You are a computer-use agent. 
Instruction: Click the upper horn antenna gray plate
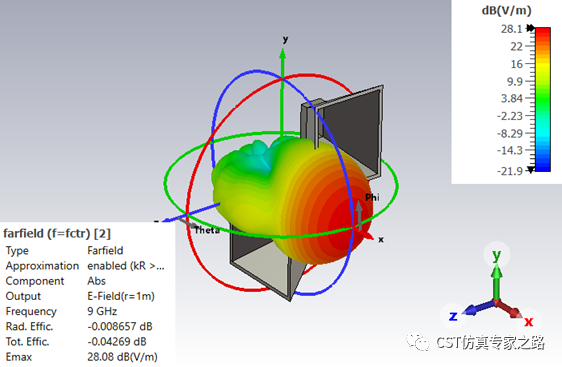coord(349,129)
